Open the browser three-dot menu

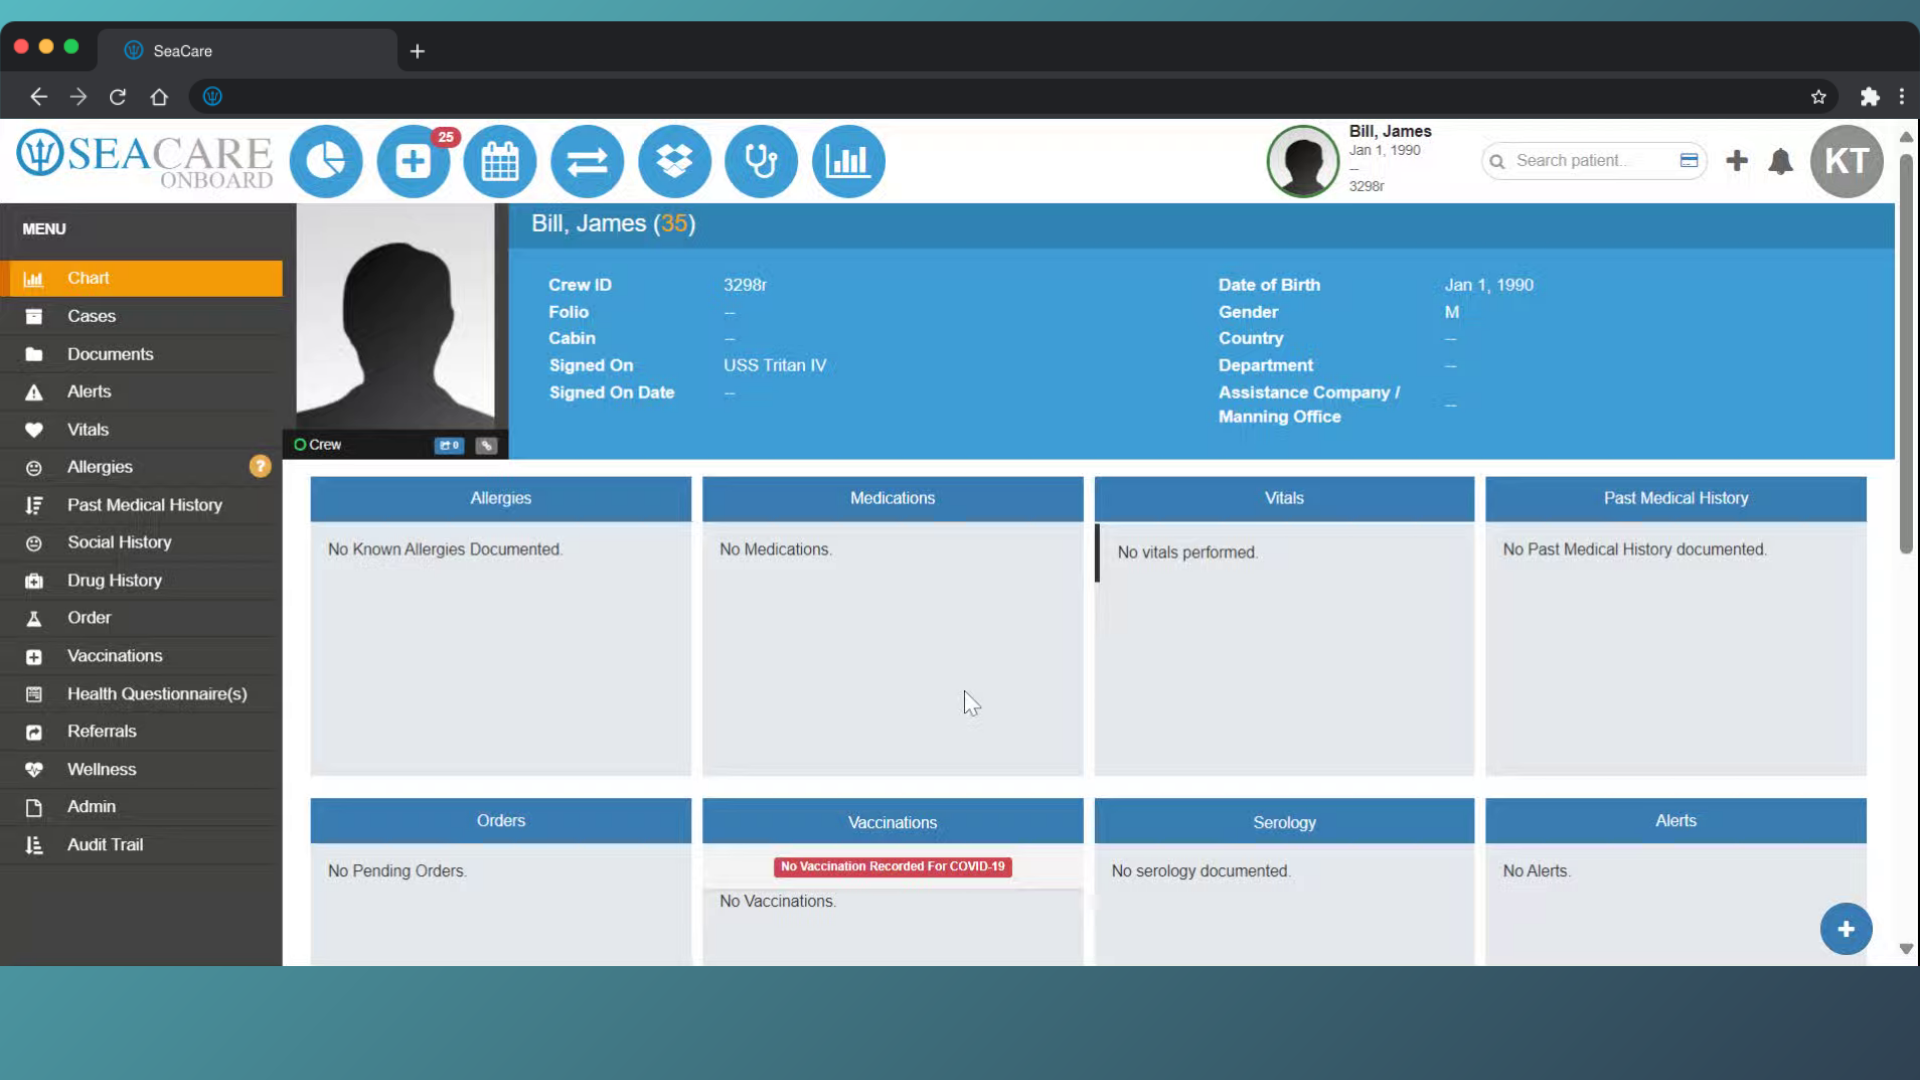coord(1902,97)
